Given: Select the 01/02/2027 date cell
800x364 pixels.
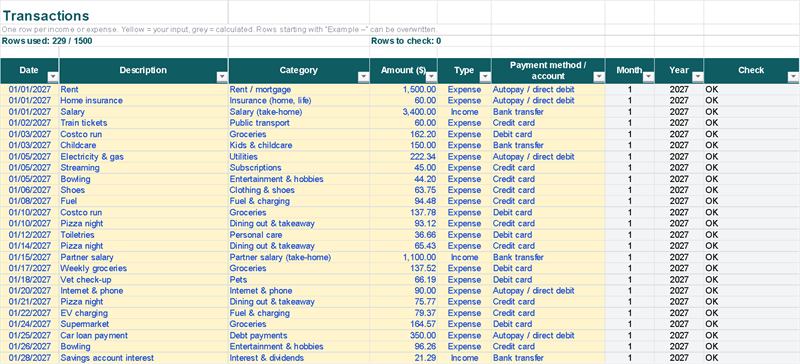Looking at the screenshot, I should click(30, 123).
